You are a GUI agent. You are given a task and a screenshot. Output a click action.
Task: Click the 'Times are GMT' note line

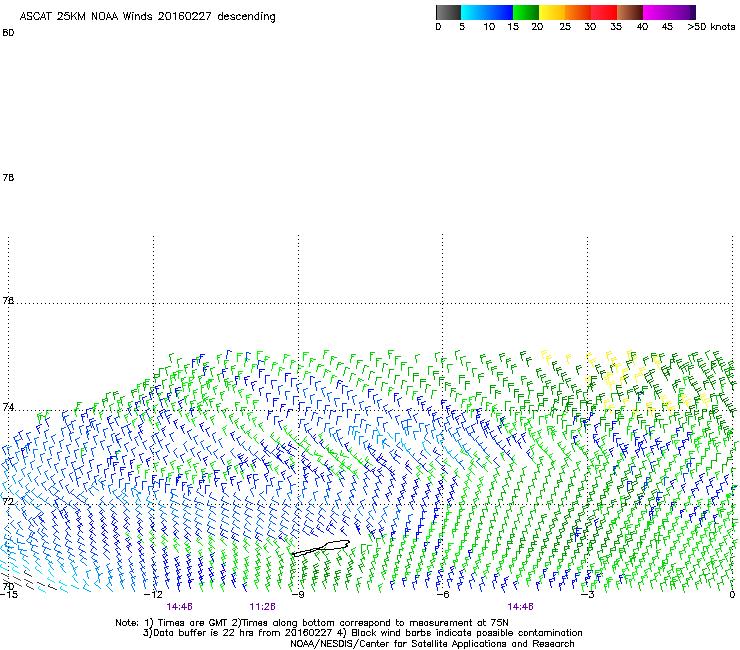click(x=312, y=623)
